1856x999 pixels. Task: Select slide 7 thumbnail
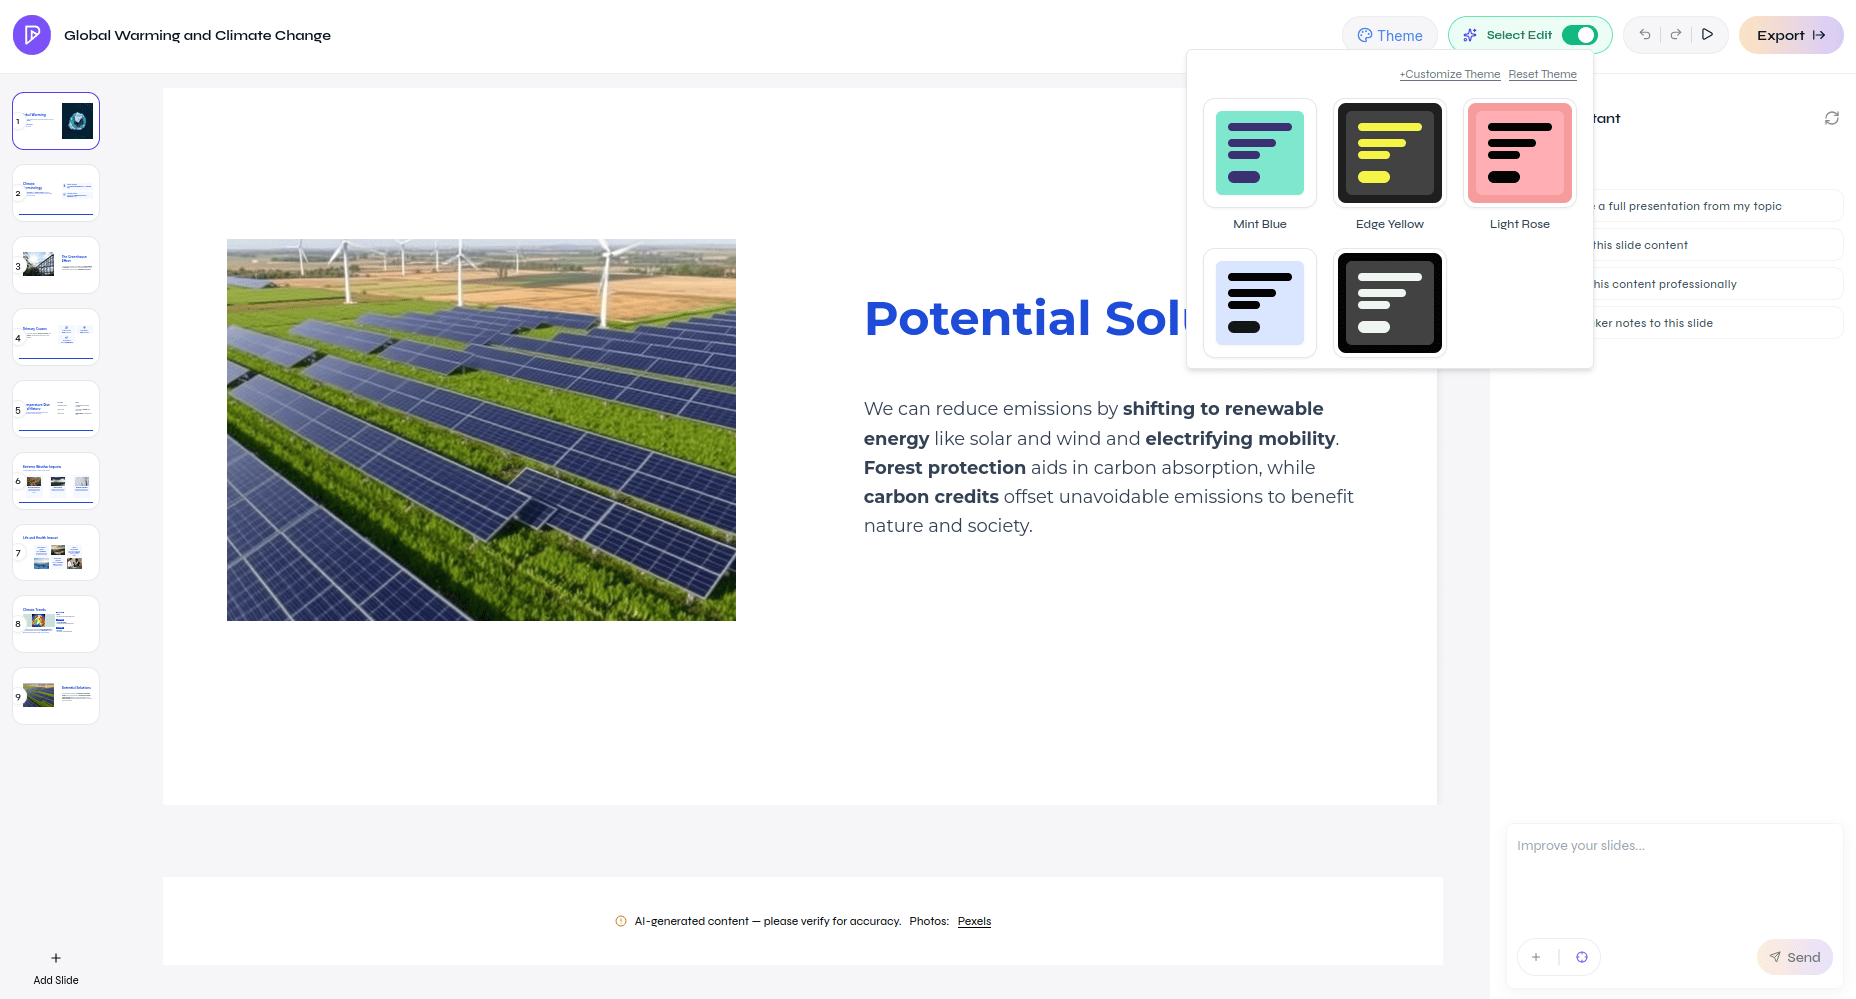[x=56, y=552]
